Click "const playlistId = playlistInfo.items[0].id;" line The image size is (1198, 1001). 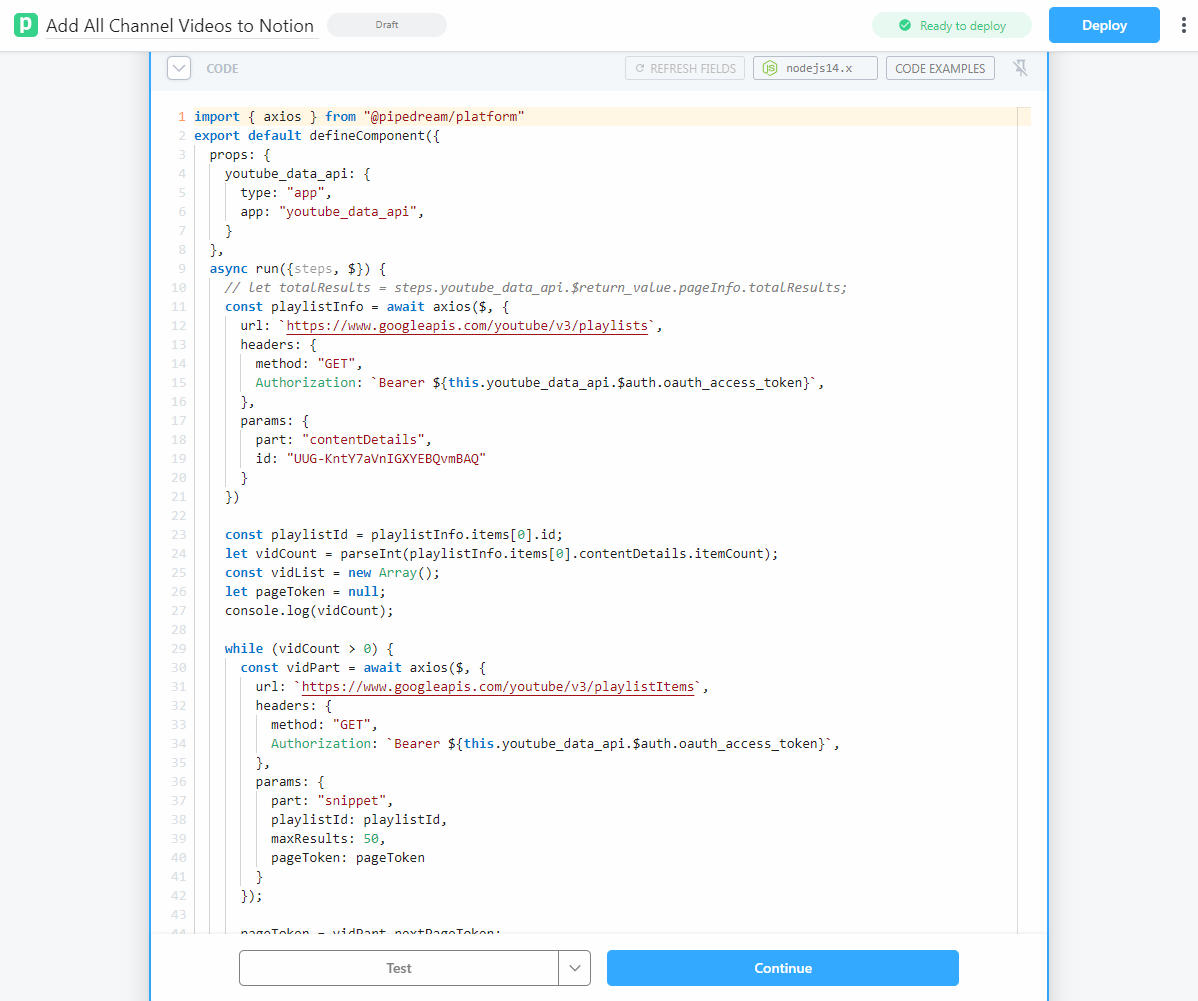click(393, 534)
